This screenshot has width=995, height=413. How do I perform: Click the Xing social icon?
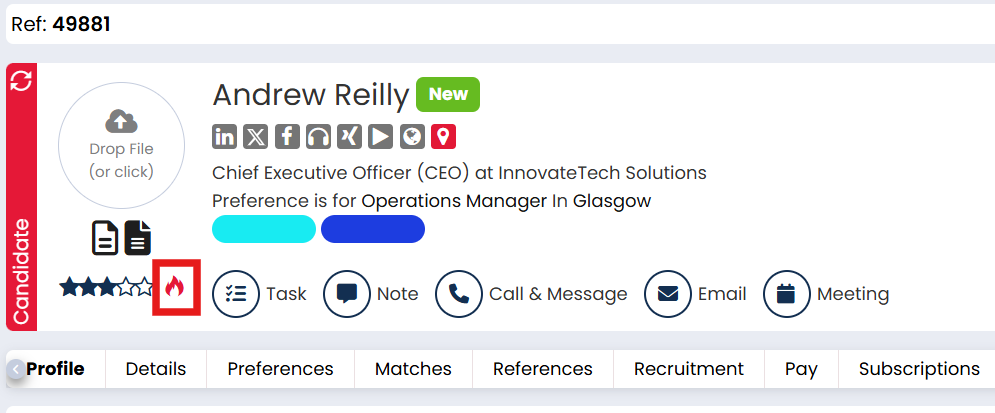[x=349, y=136]
